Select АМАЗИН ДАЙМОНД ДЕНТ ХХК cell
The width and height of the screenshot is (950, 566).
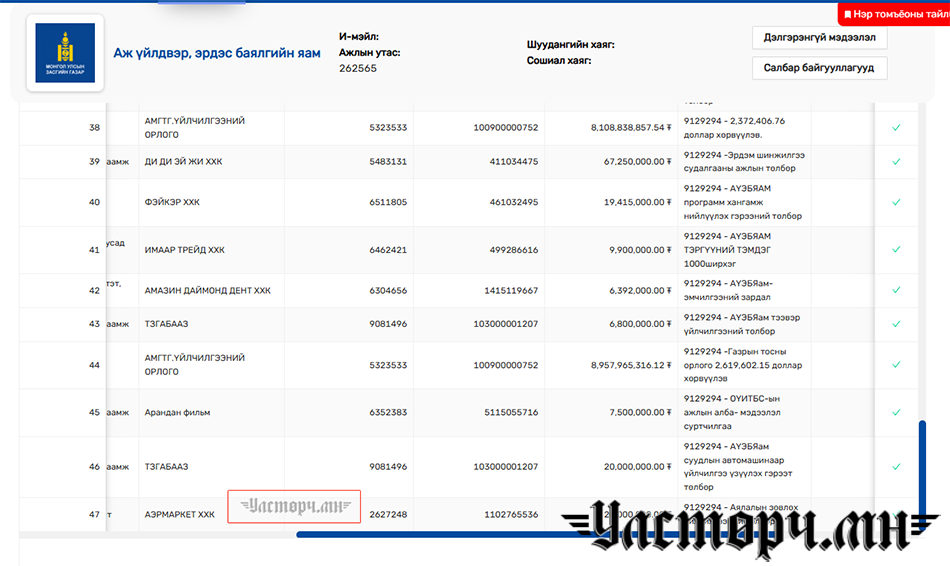[x=207, y=290]
